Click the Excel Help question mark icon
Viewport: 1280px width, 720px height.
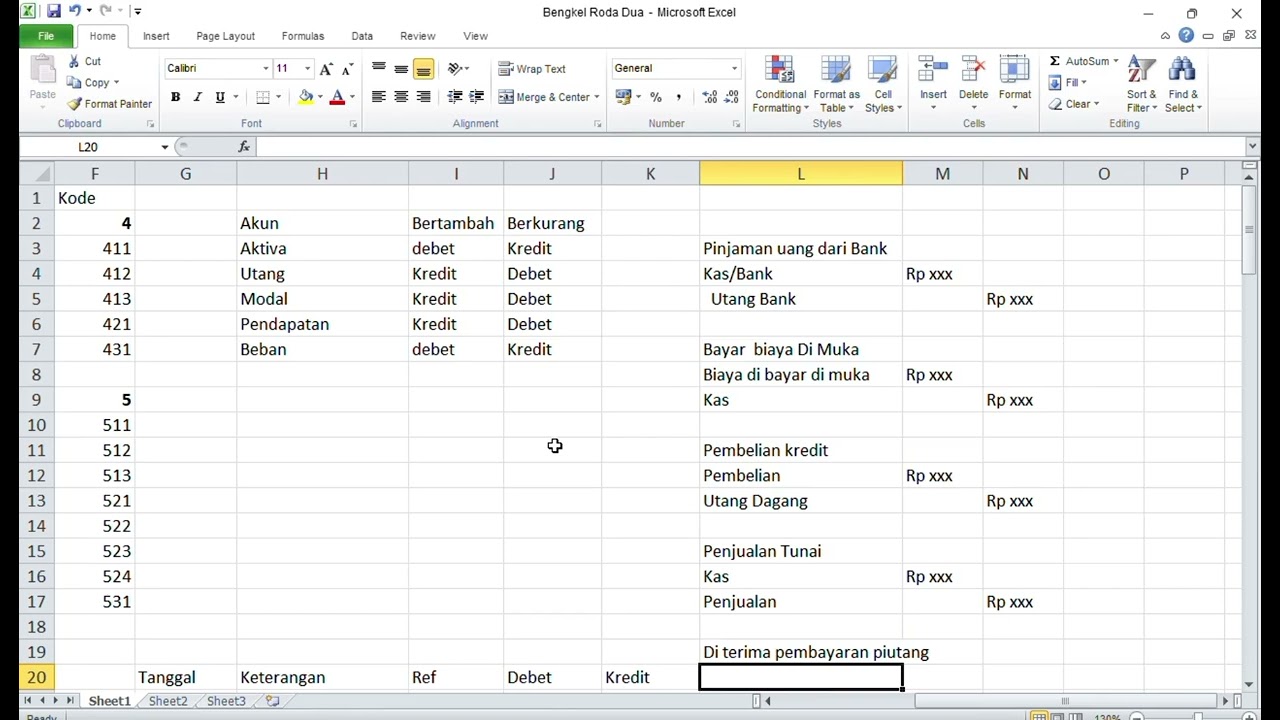1186,36
